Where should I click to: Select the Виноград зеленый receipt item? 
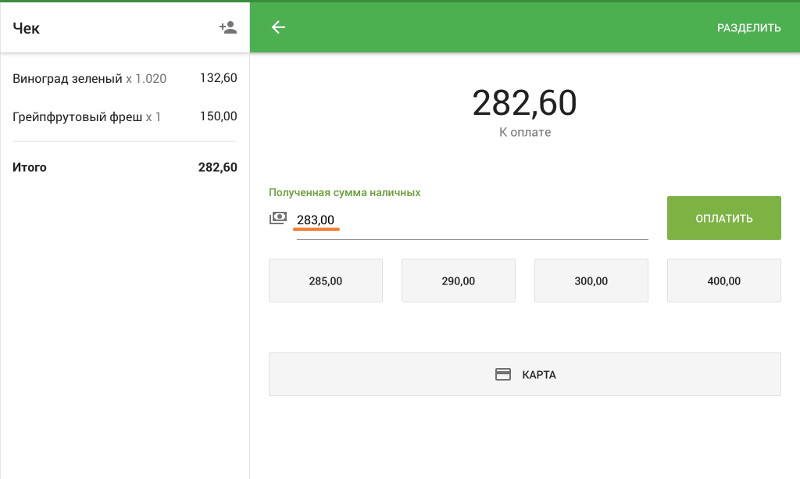click(89, 78)
